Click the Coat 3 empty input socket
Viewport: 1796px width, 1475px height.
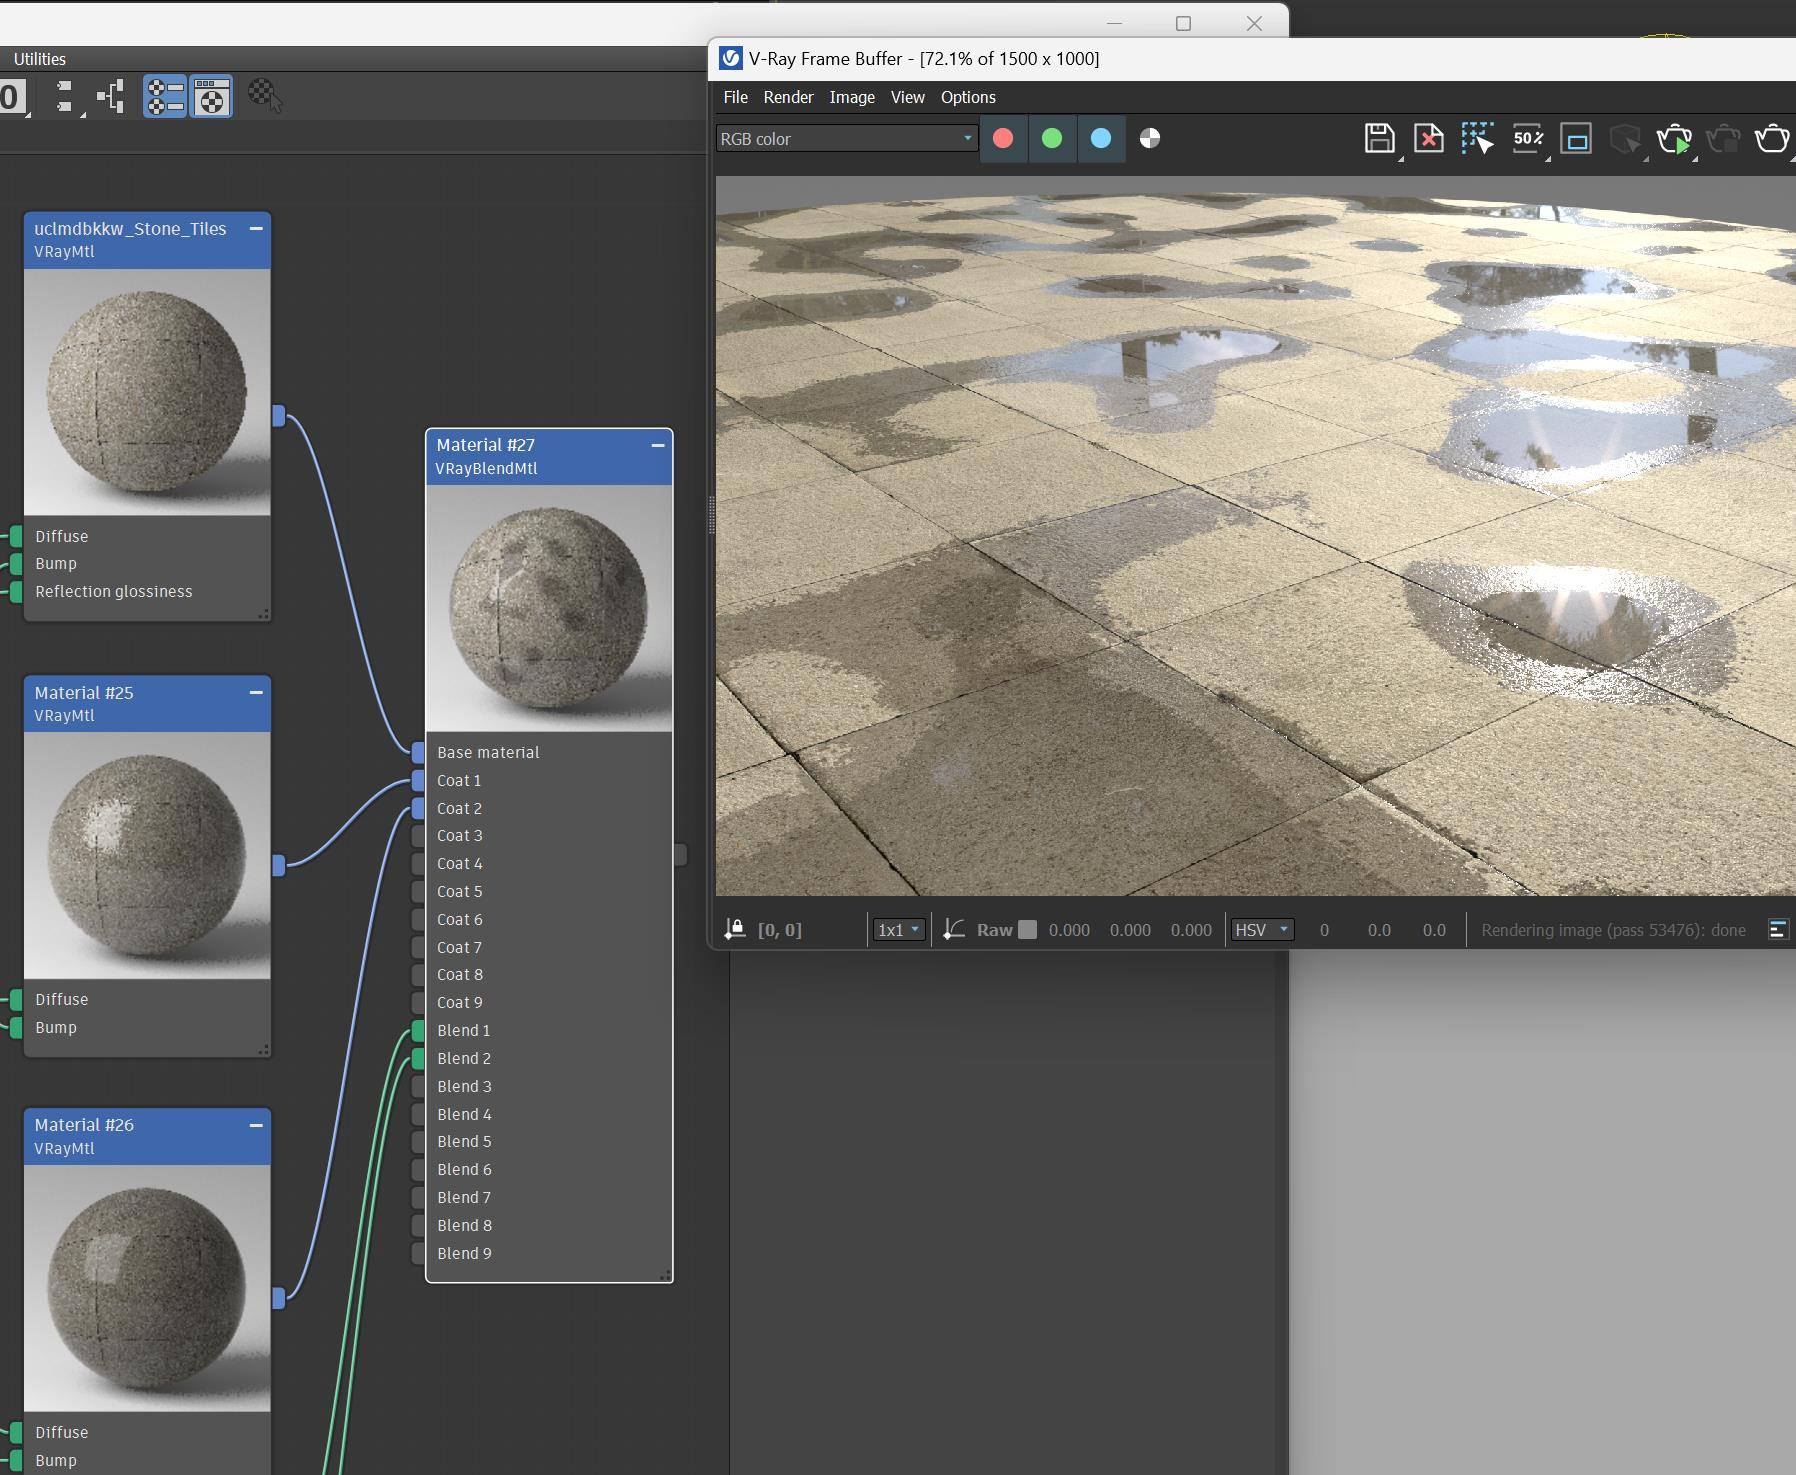click(x=418, y=836)
